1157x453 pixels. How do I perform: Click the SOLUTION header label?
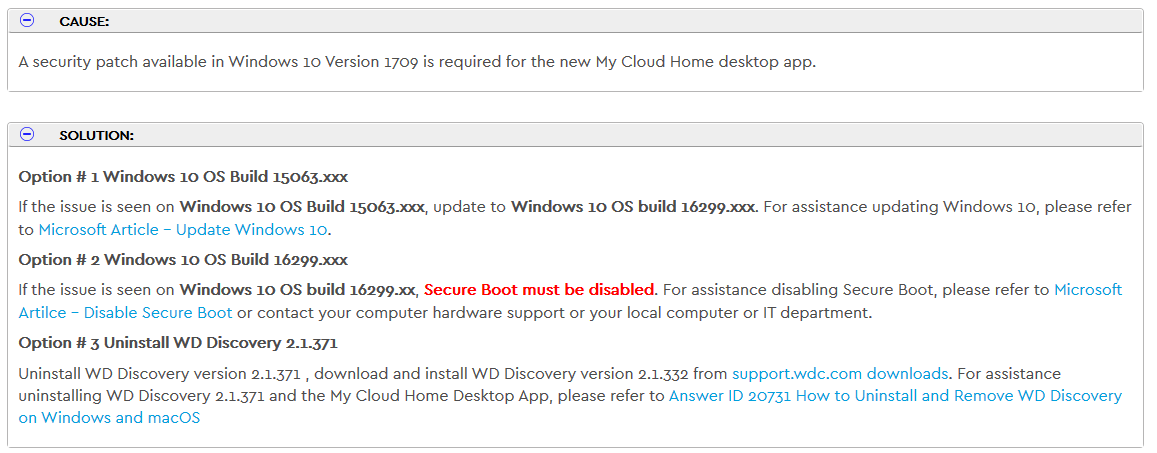coord(96,136)
